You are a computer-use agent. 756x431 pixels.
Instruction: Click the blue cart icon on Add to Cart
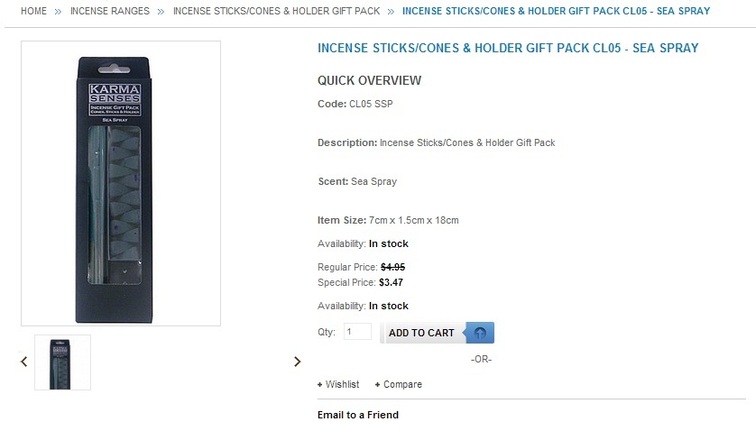click(x=480, y=333)
